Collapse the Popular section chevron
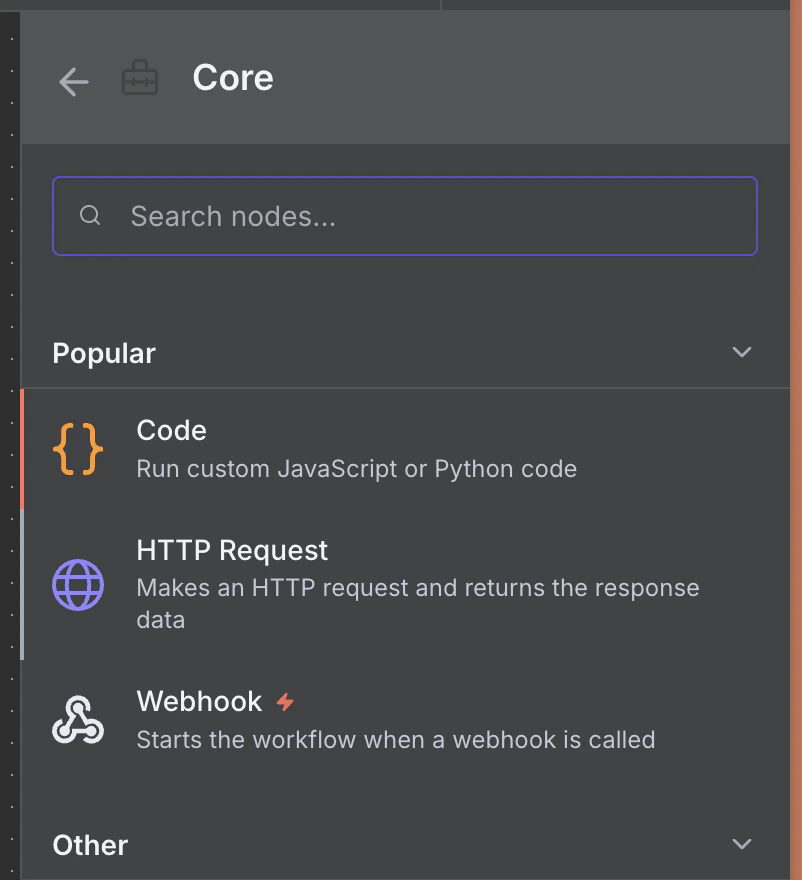The width and height of the screenshot is (802, 880). [741, 352]
